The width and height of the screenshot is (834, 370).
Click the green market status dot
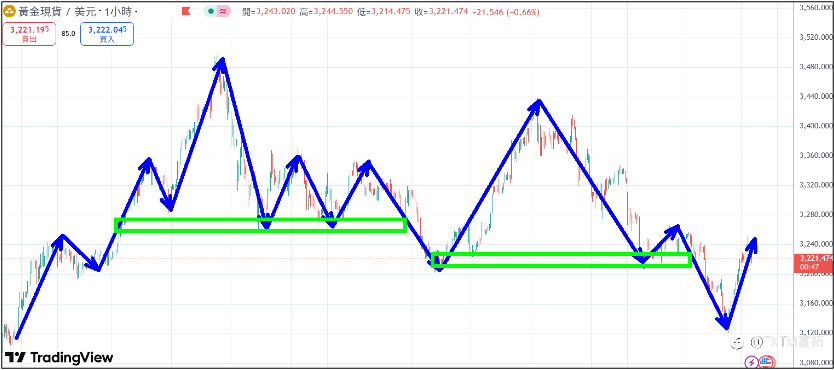tap(211, 11)
